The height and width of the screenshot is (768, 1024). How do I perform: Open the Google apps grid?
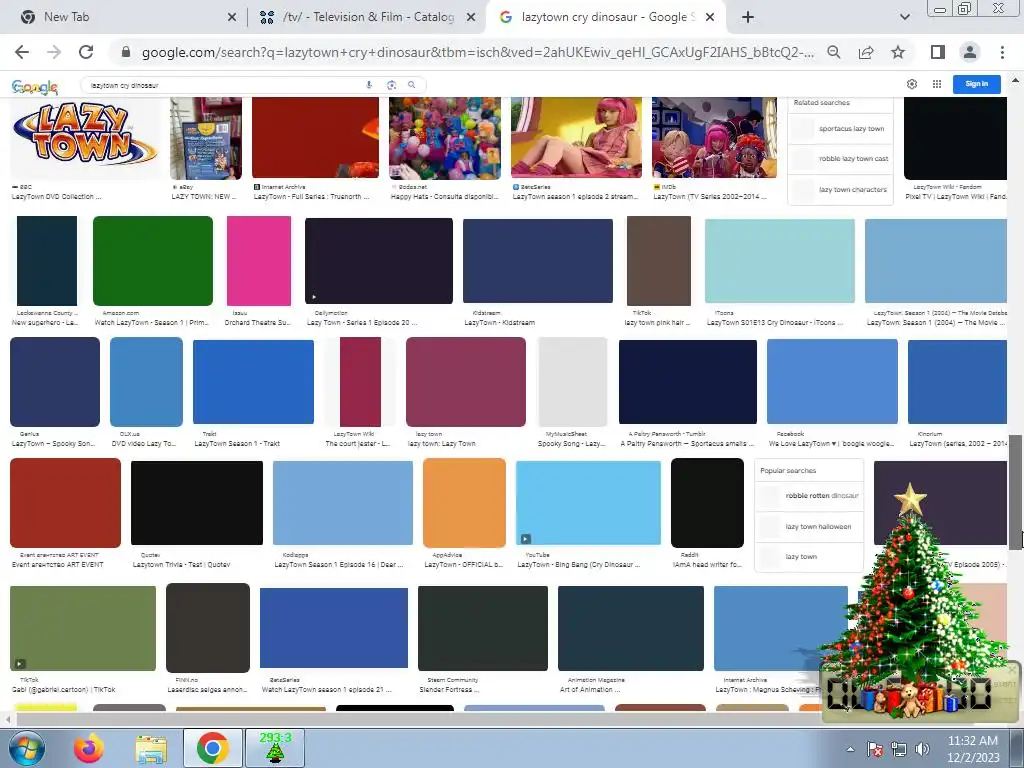[937, 84]
